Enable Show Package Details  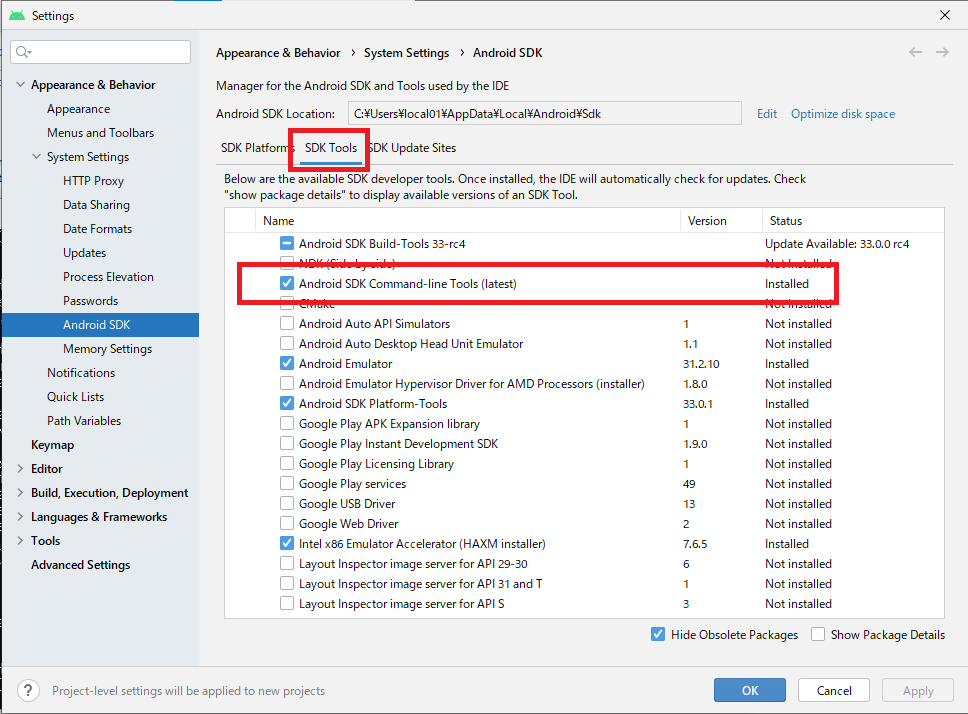[x=818, y=634]
